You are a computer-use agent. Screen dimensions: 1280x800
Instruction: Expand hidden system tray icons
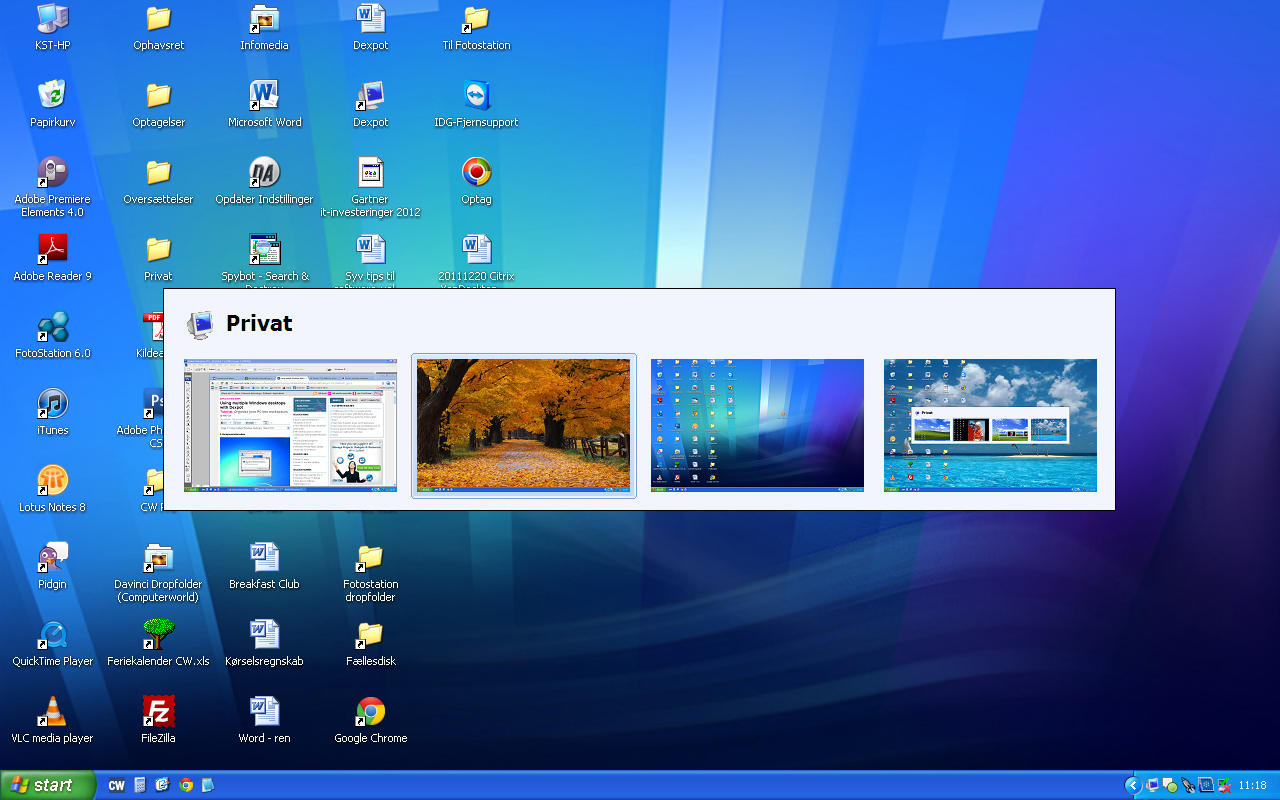[x=1132, y=785]
